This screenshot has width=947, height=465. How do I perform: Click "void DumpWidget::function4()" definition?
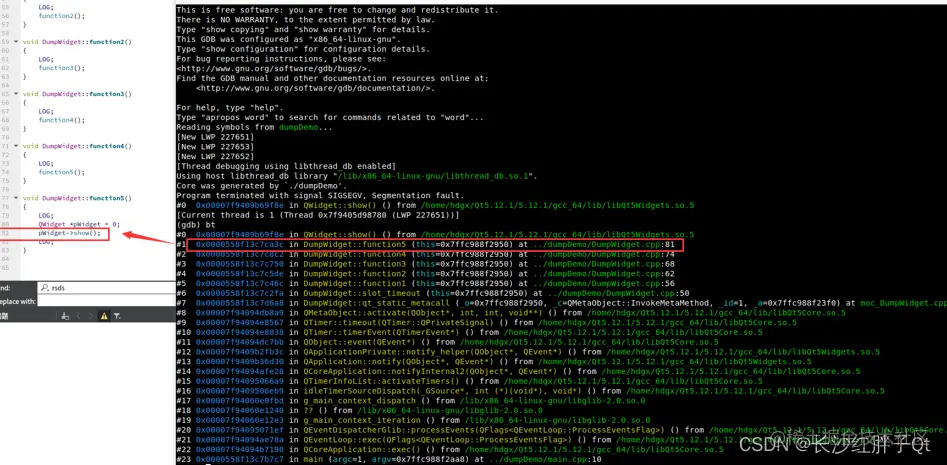pos(77,146)
